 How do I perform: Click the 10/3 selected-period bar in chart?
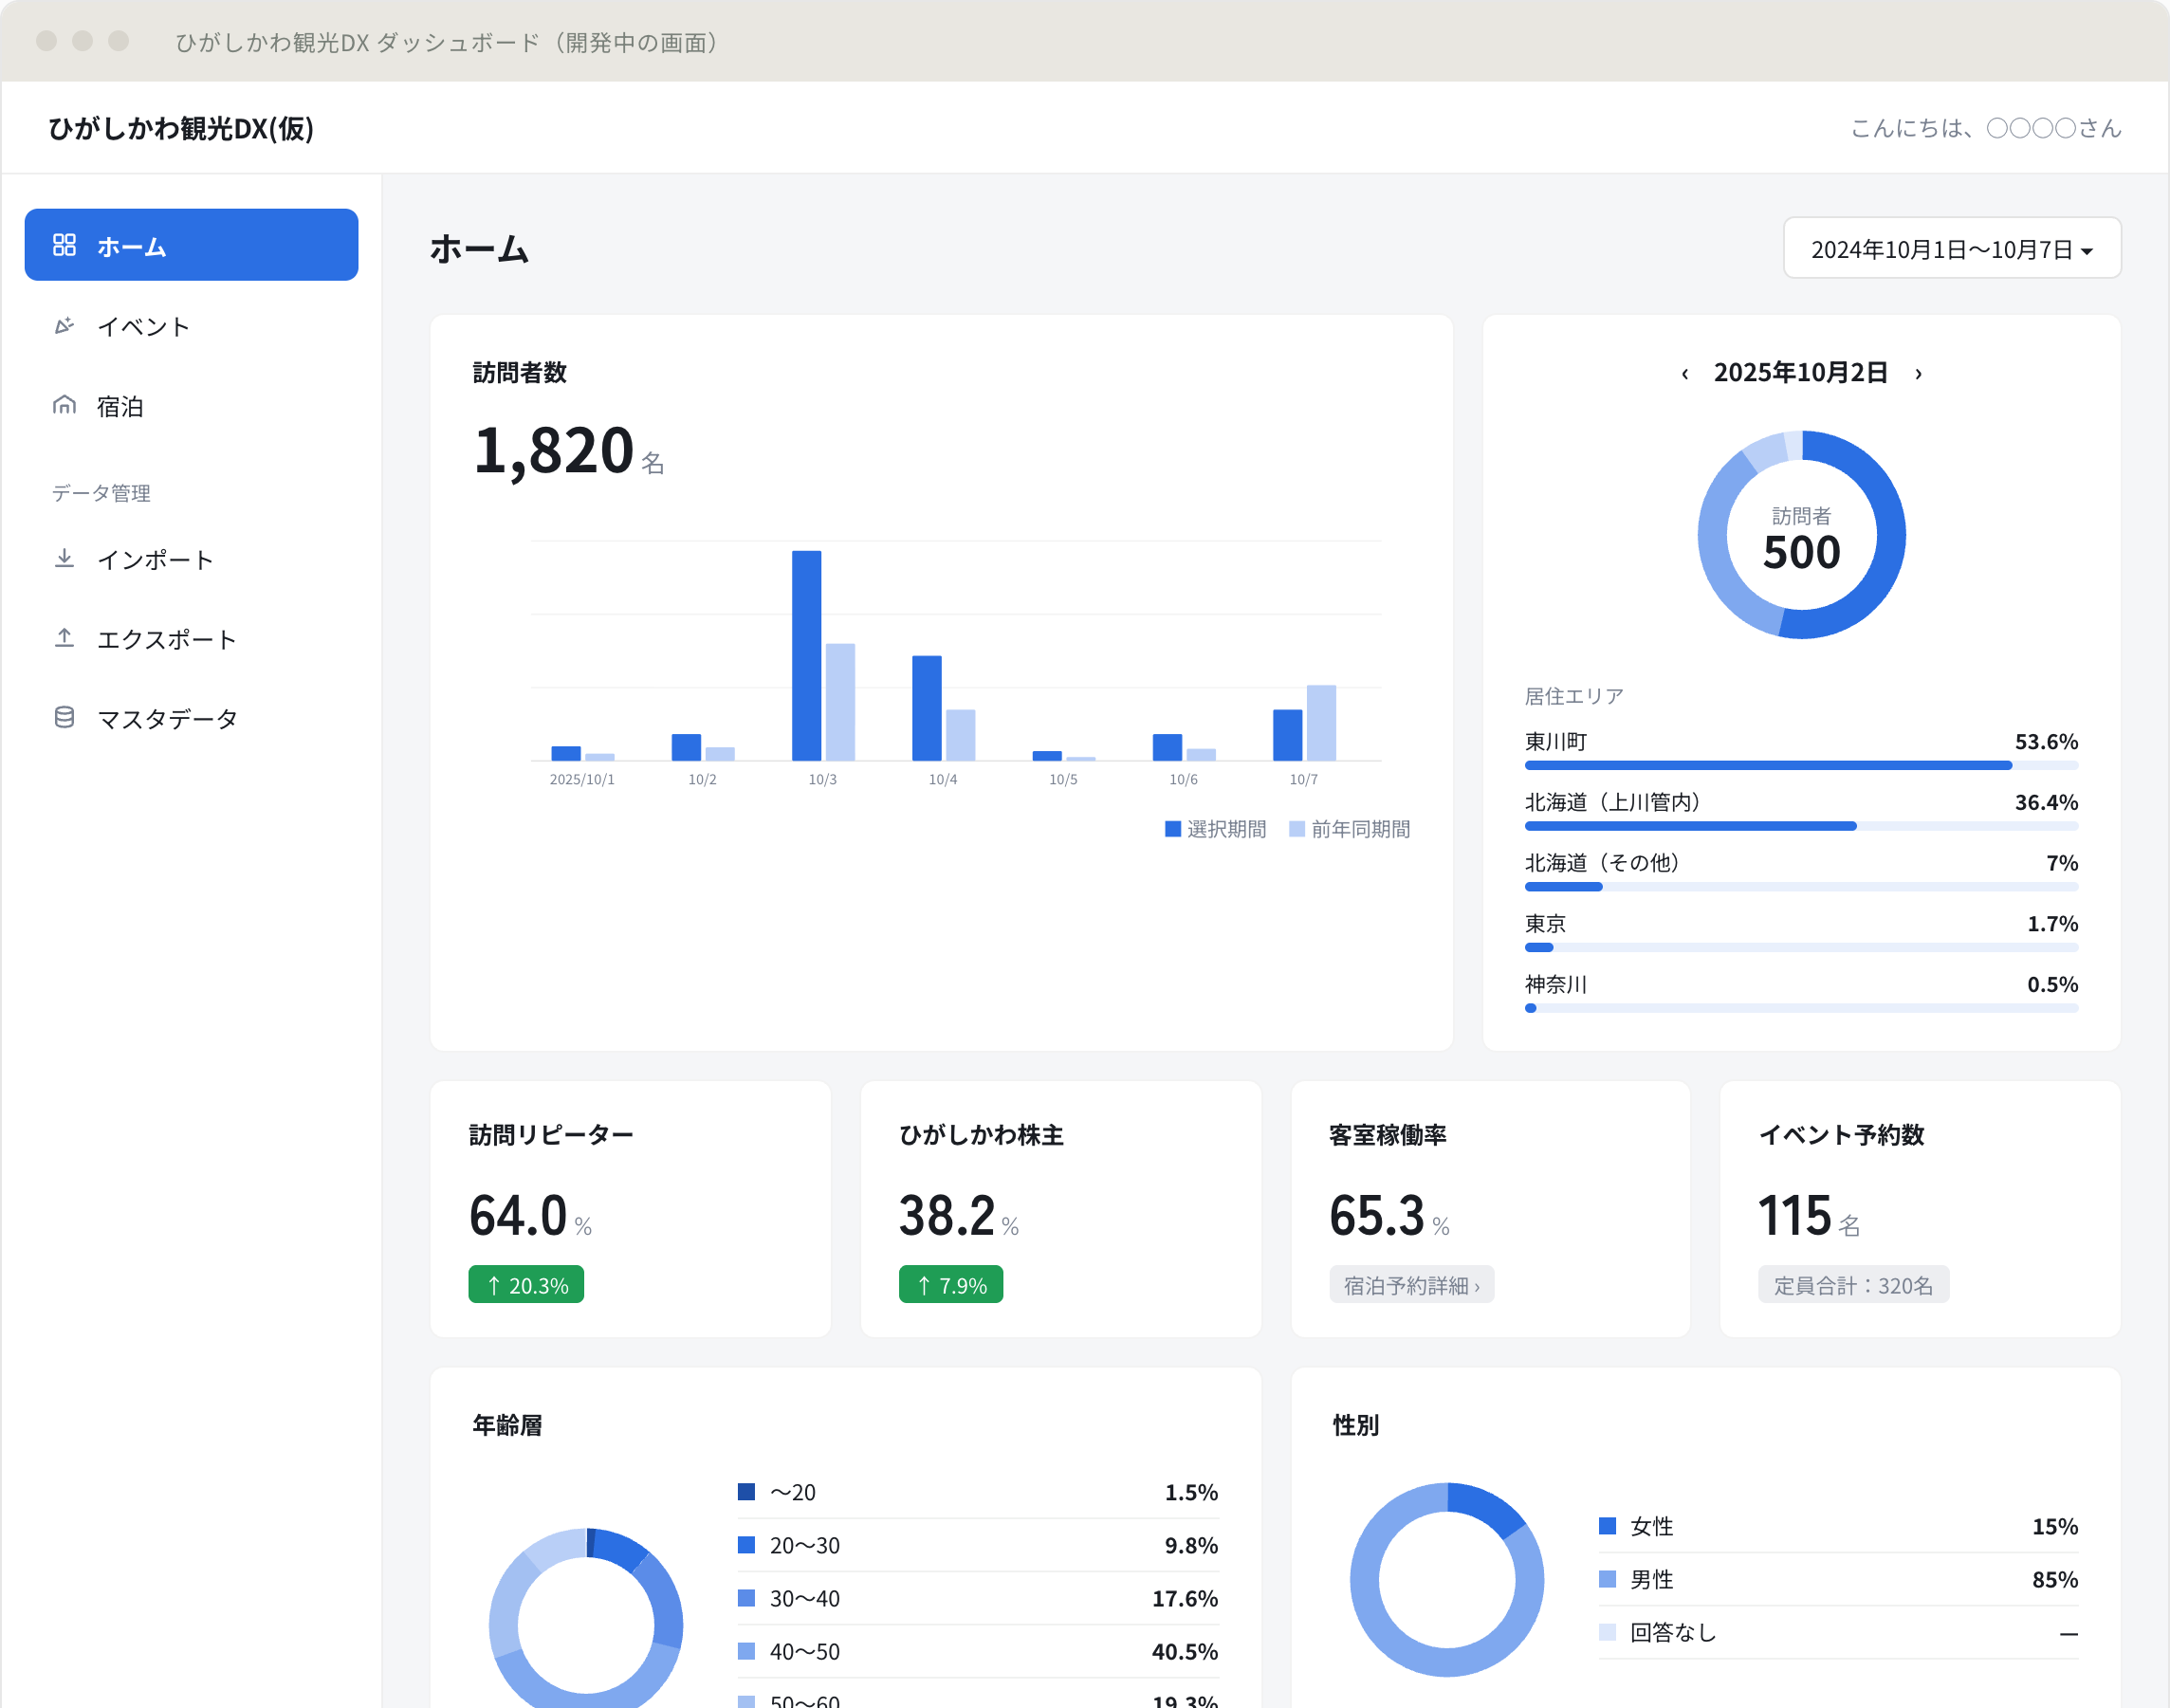point(806,656)
